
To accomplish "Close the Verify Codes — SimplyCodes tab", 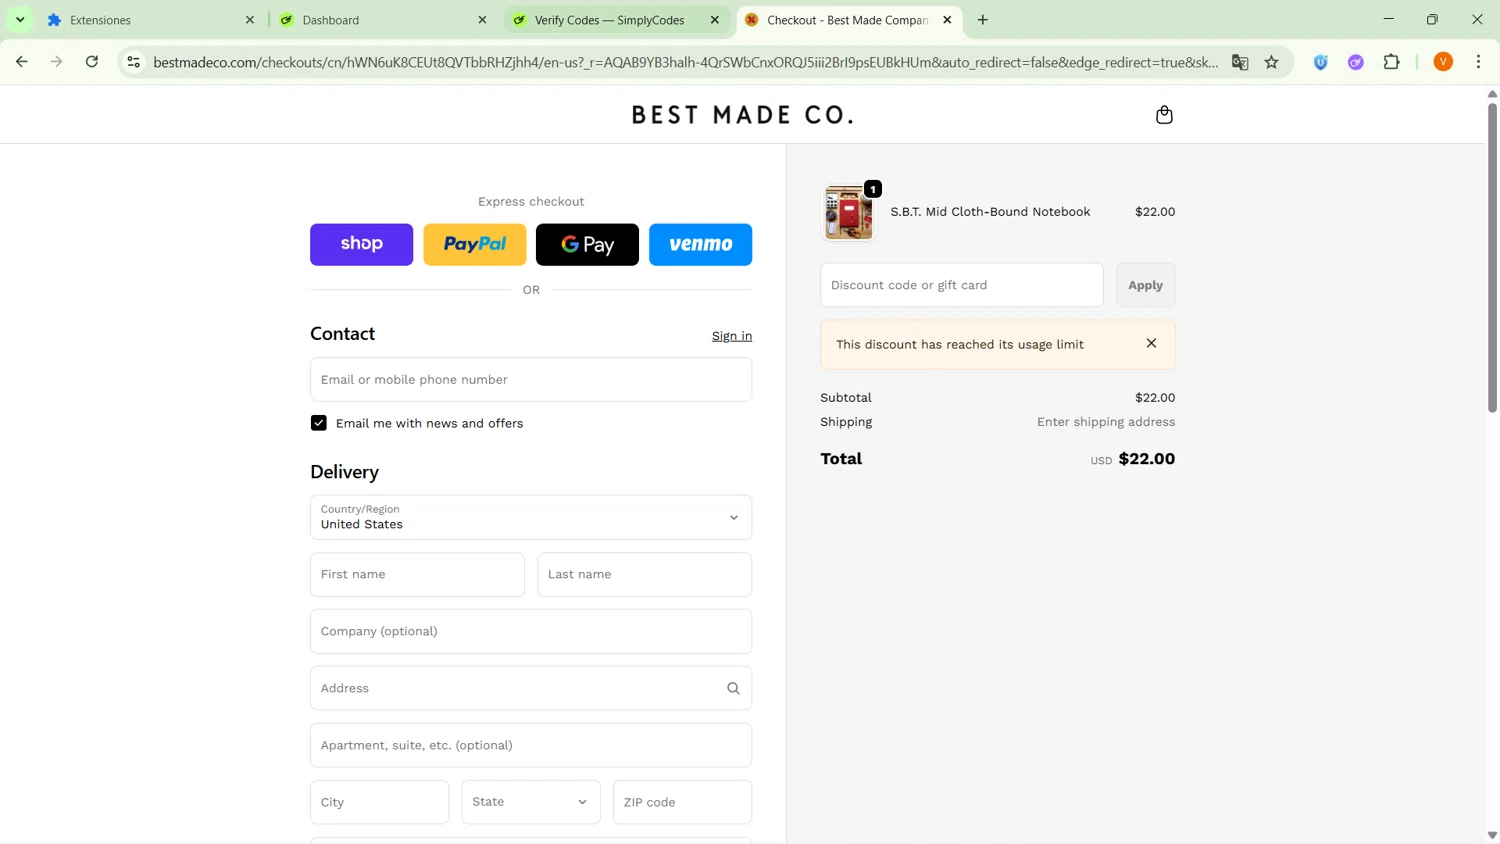I will [715, 20].
